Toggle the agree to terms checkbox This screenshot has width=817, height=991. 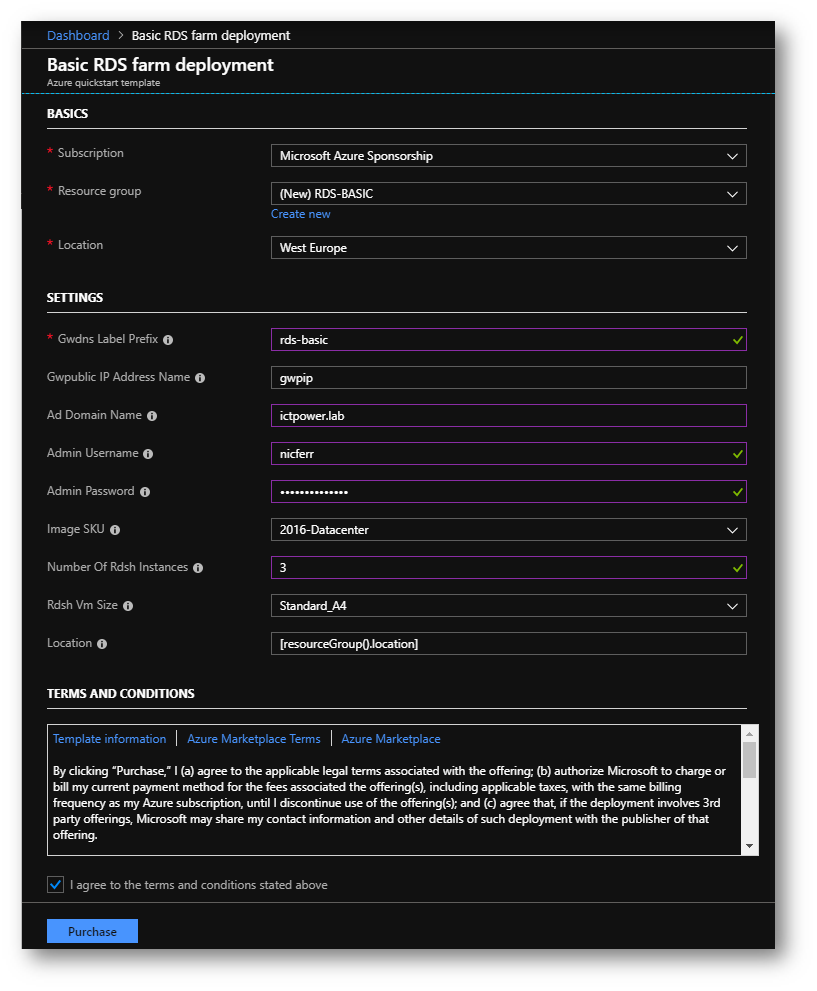click(56, 884)
